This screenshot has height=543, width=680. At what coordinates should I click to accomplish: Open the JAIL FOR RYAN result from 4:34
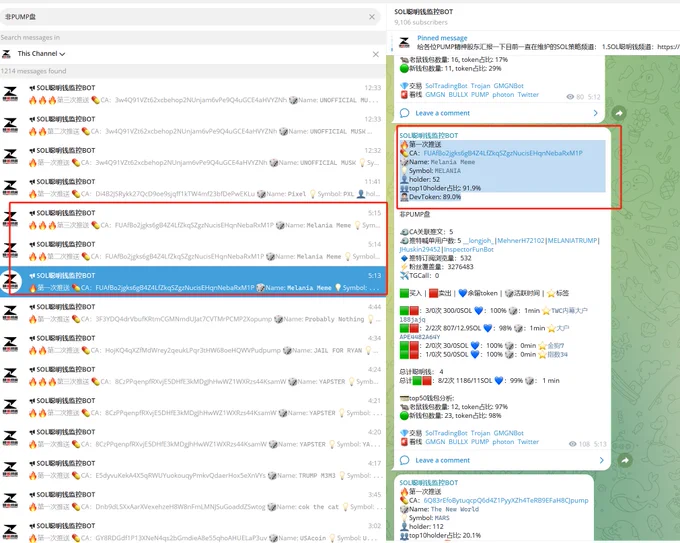click(x=193, y=344)
